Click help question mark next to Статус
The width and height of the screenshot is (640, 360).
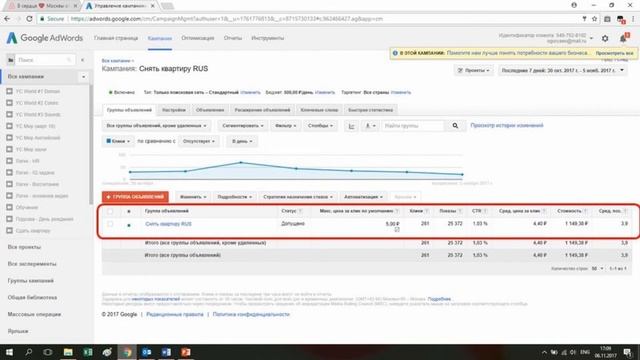click(x=300, y=211)
